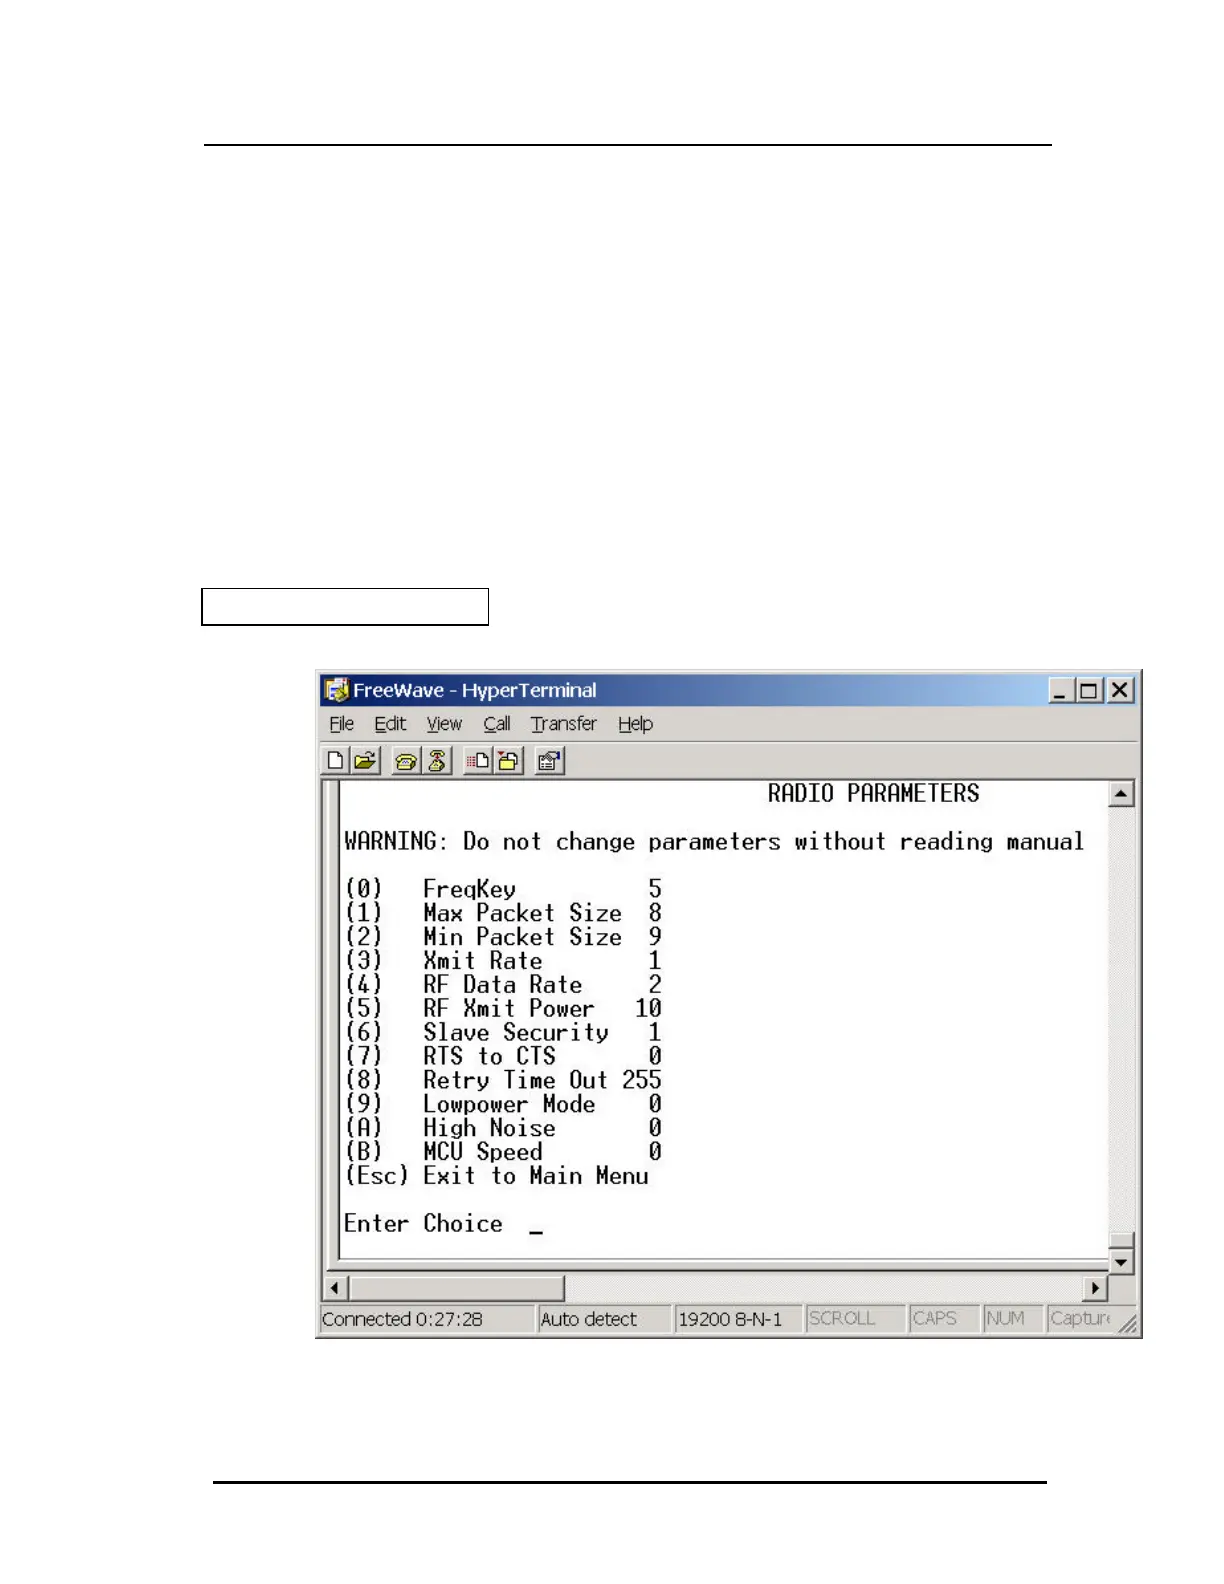Click the Receive file toolbar icon
This screenshot has height=1584, width=1224.
[x=509, y=761]
